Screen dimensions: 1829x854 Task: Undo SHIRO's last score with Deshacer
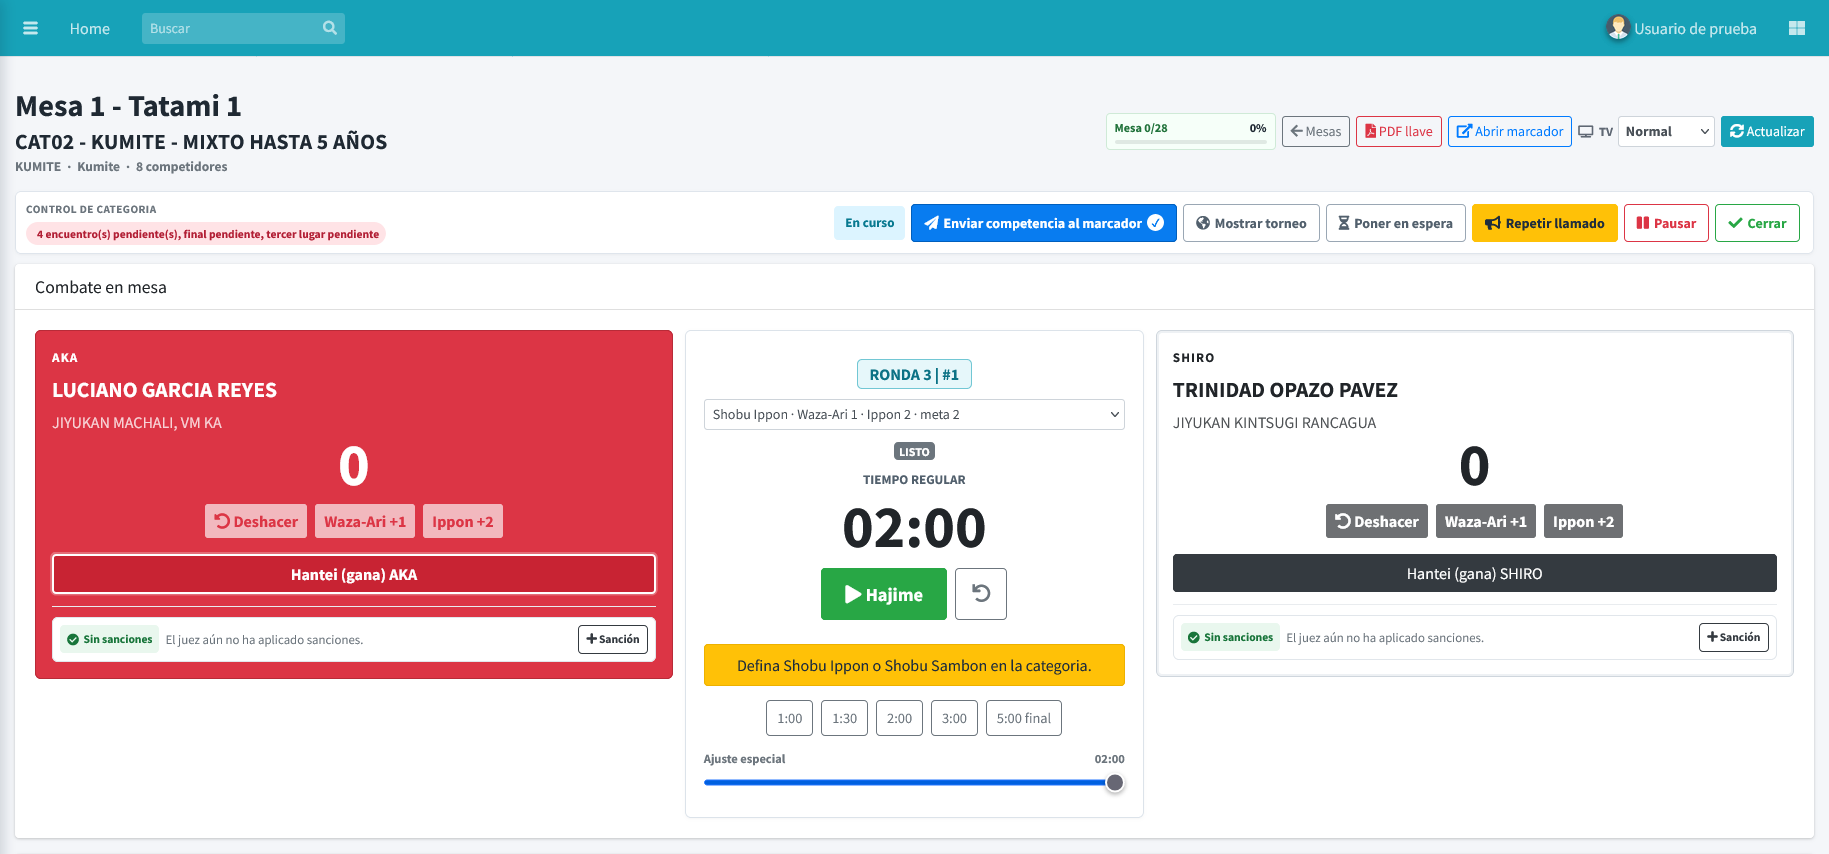[x=1377, y=521]
